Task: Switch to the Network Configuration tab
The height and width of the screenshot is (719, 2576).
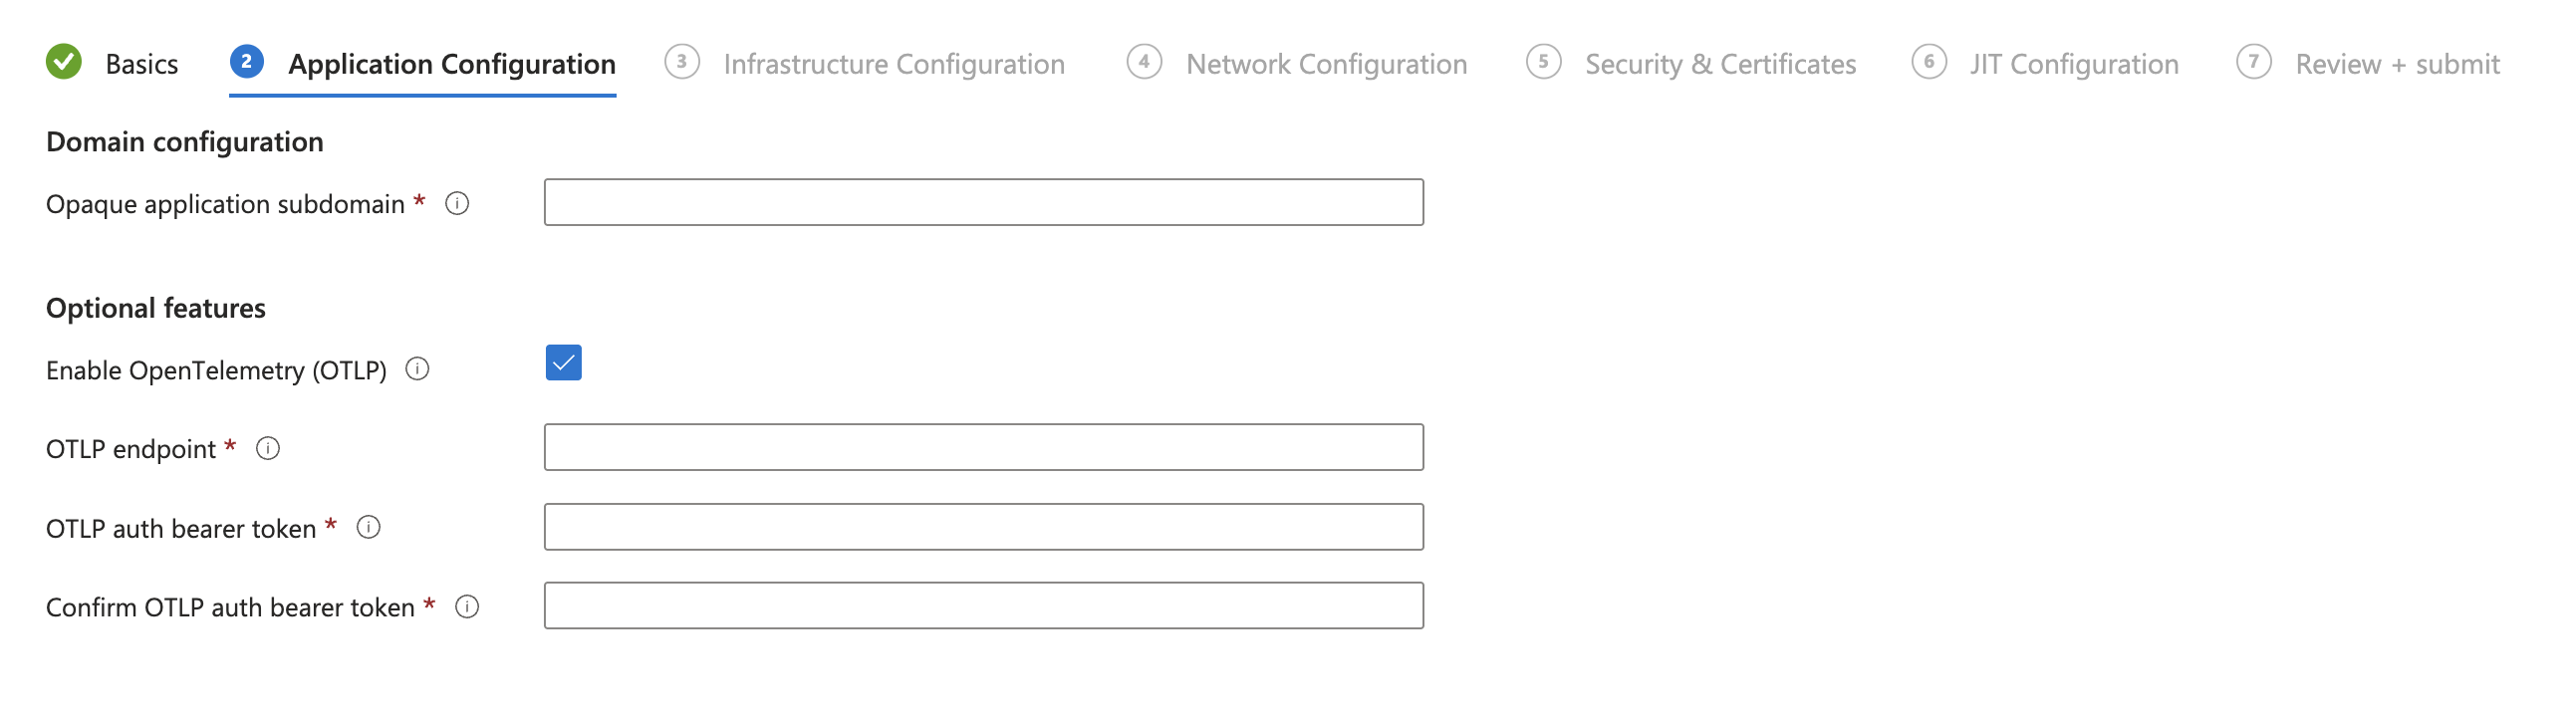Action: 1326,64
